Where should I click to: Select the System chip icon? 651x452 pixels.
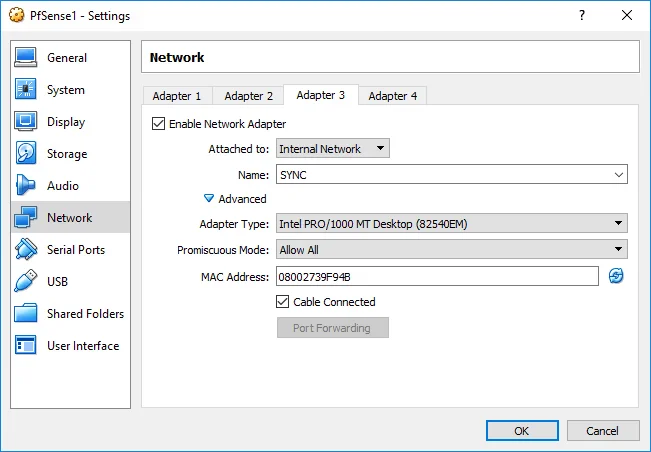(x=26, y=90)
